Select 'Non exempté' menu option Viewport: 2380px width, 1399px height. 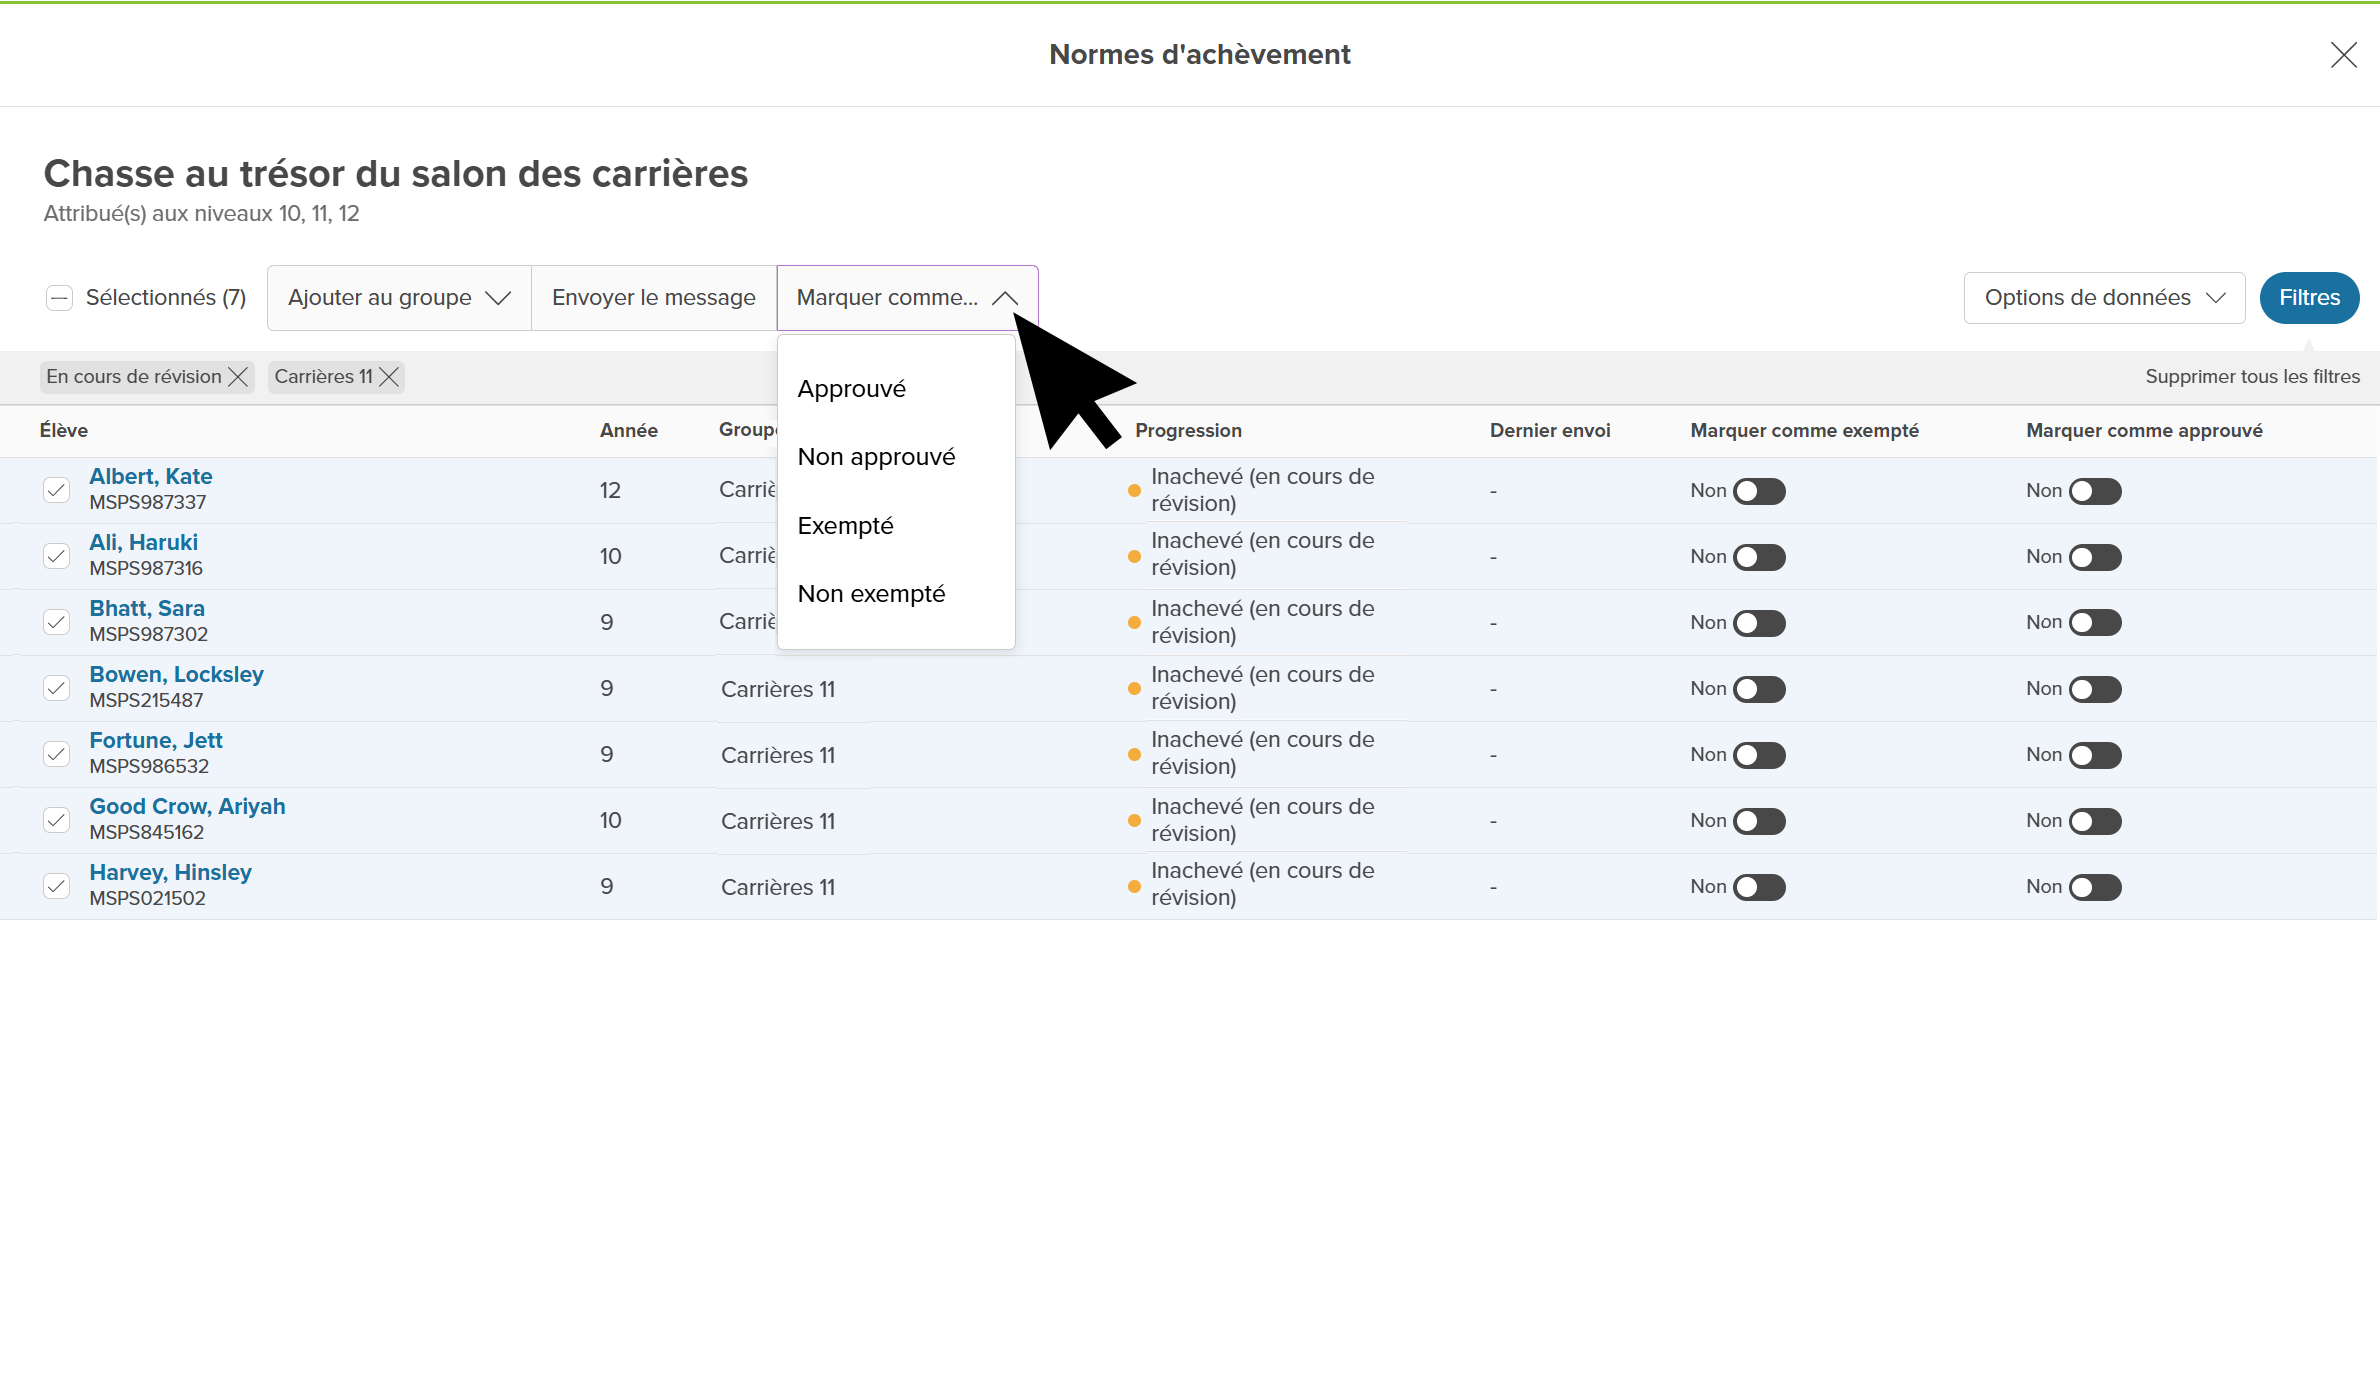point(871,594)
